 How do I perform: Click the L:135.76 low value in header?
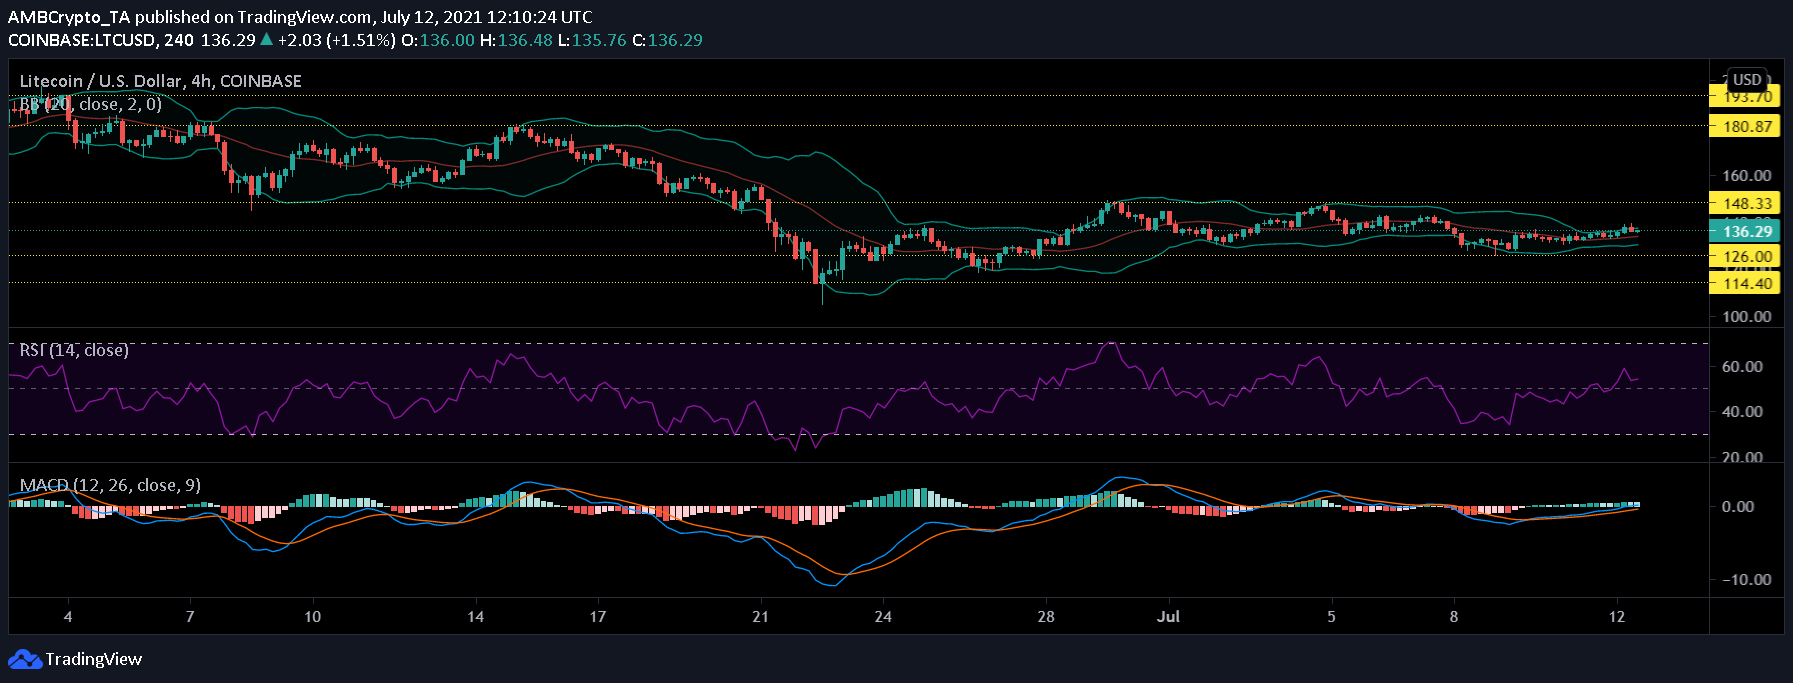592,40
